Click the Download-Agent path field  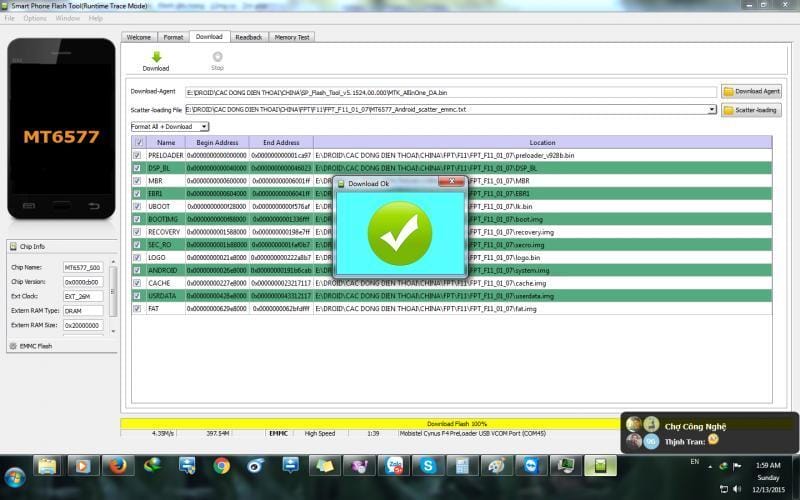tap(451, 92)
